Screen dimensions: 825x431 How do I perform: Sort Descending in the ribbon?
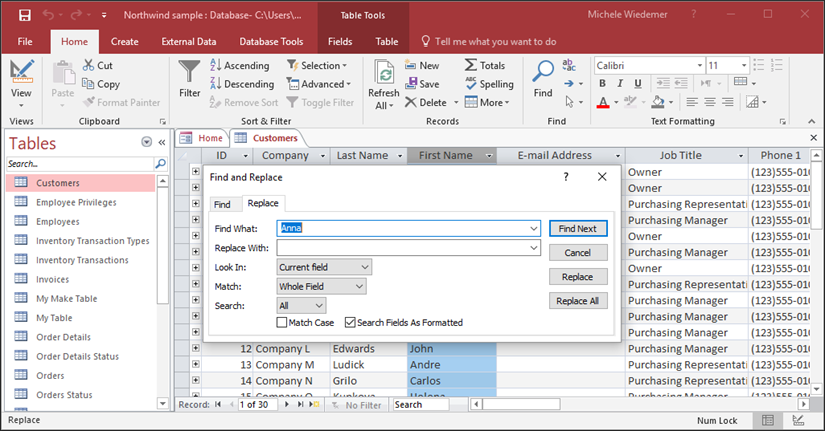[242, 84]
